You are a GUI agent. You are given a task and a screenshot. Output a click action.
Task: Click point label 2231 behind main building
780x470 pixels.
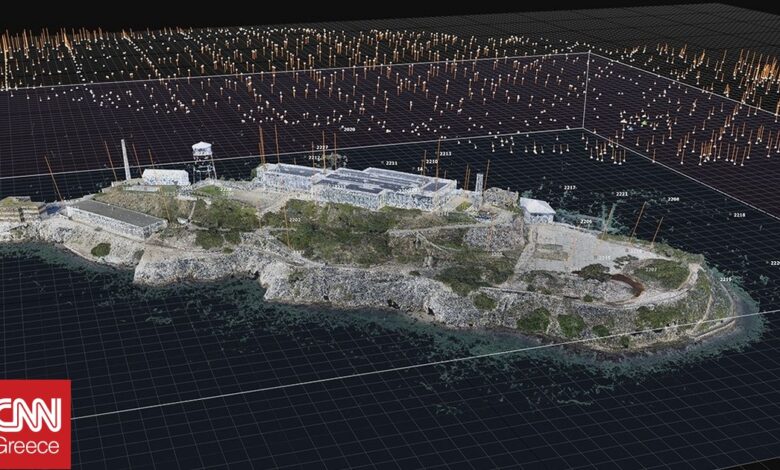(x=391, y=163)
